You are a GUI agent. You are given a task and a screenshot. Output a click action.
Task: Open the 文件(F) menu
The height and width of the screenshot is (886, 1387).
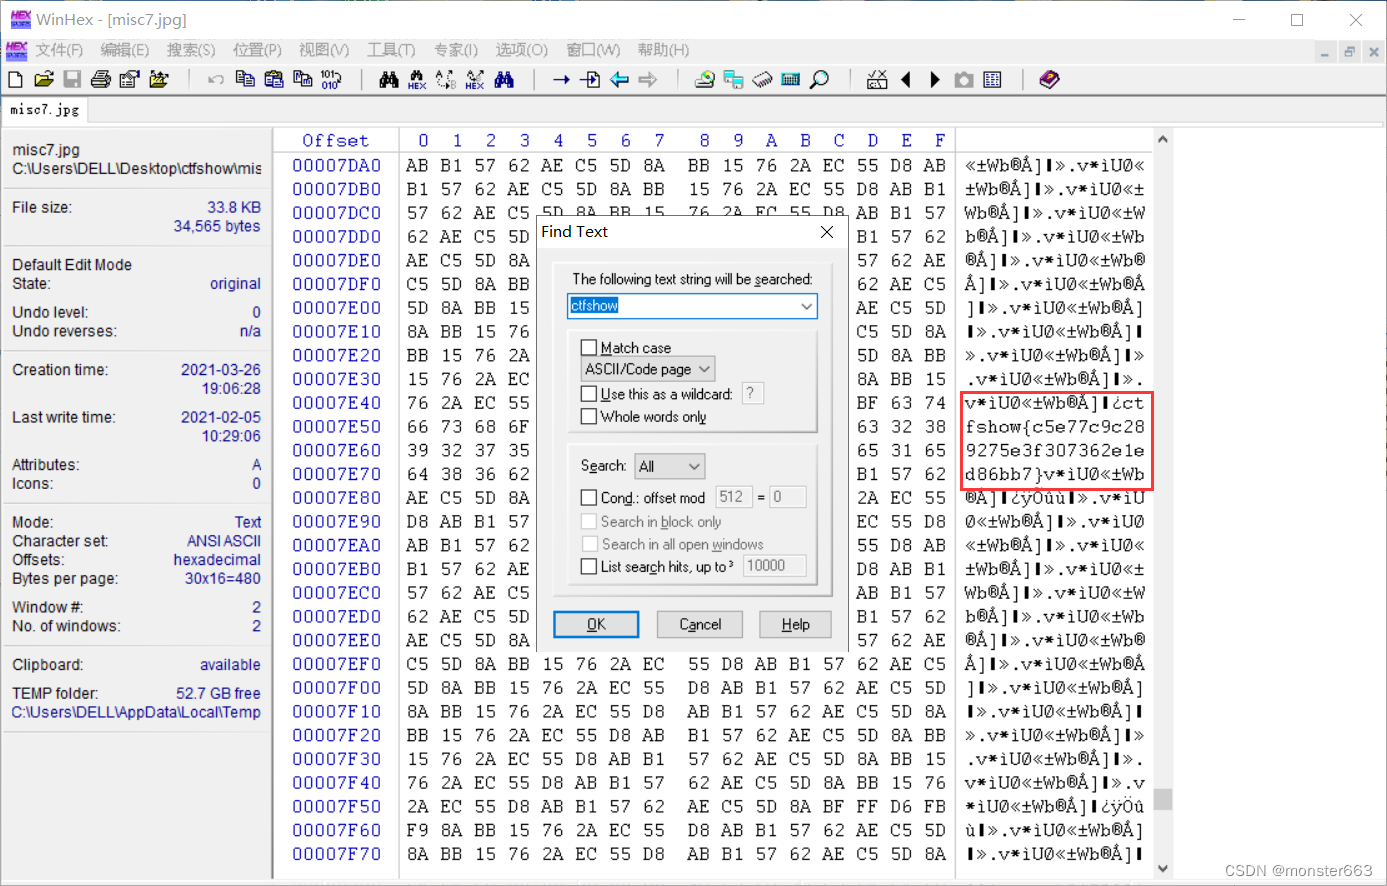click(59, 50)
